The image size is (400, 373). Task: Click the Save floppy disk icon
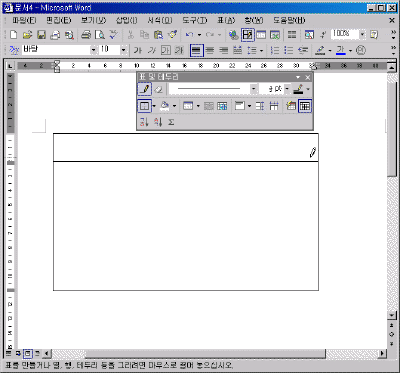[41, 35]
